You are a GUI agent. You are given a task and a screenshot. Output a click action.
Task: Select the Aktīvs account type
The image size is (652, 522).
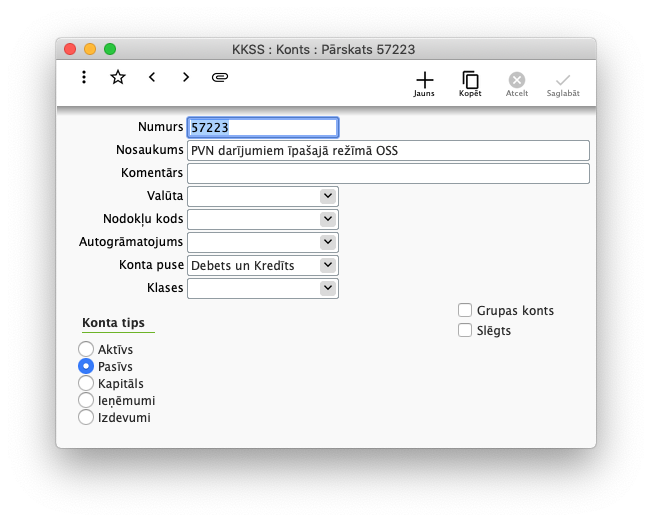pyautogui.click(x=86, y=349)
